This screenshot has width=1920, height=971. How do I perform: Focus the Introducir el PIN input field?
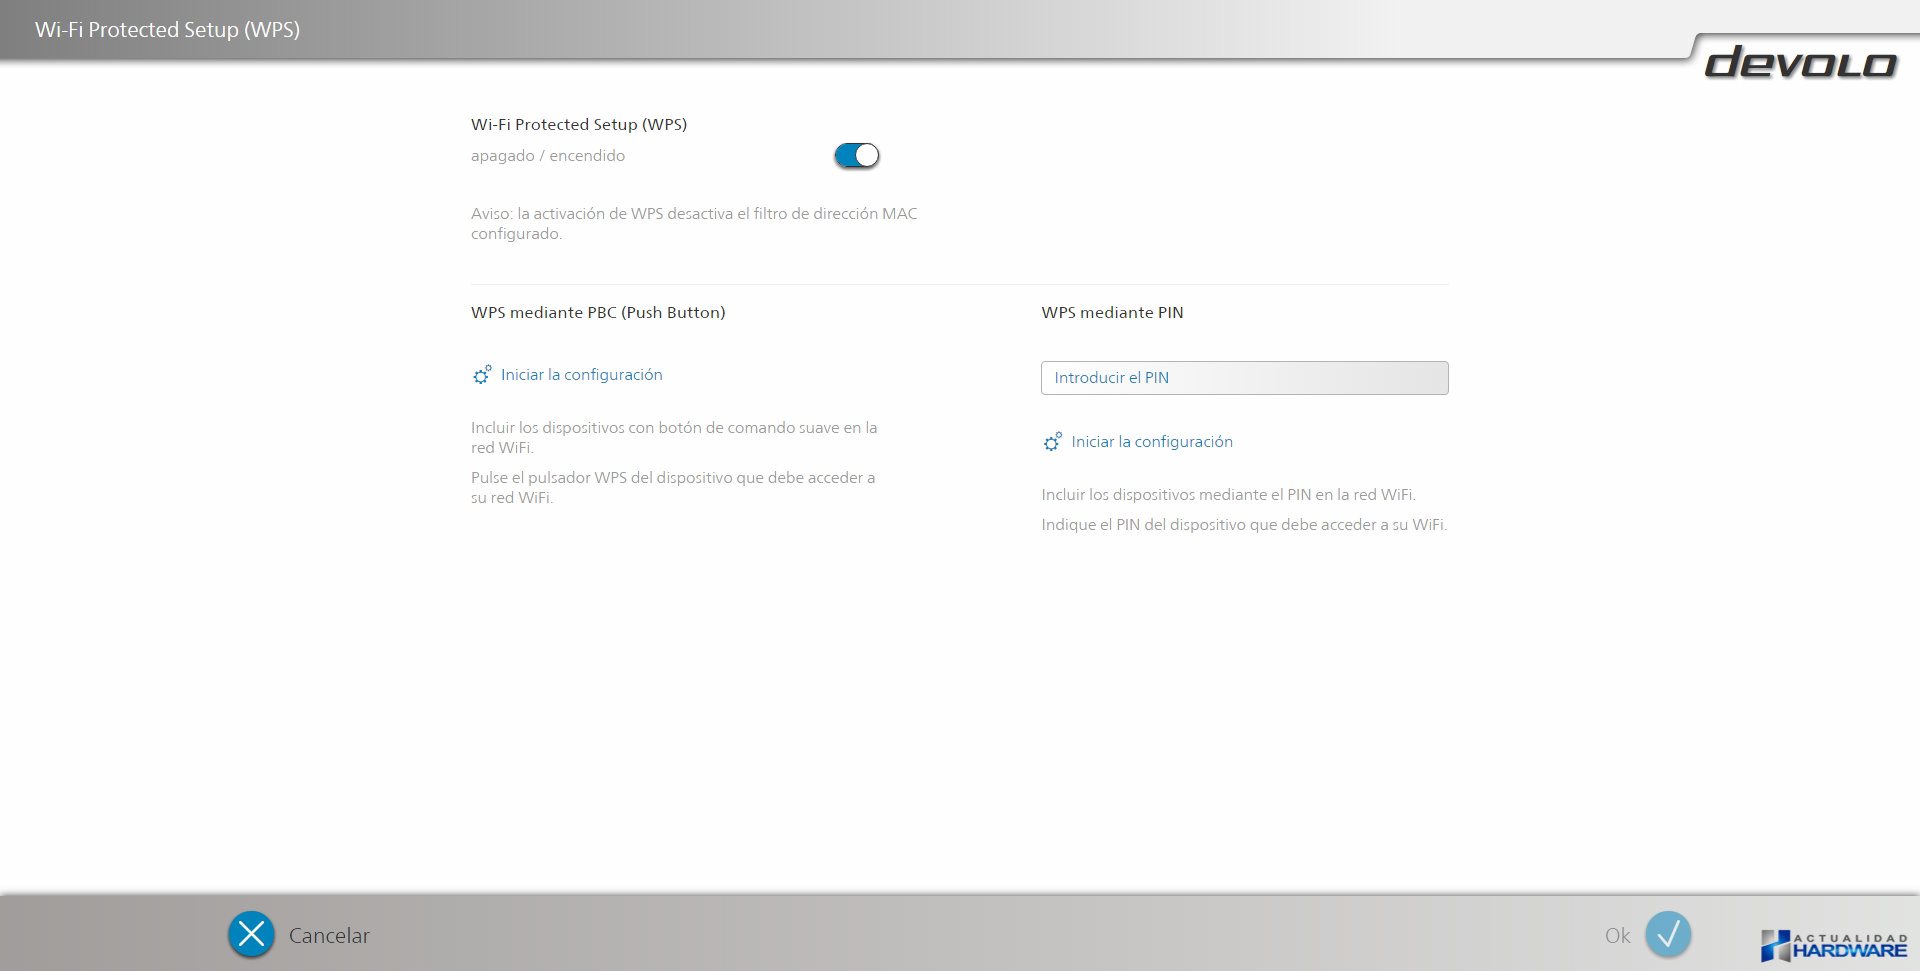click(1244, 378)
